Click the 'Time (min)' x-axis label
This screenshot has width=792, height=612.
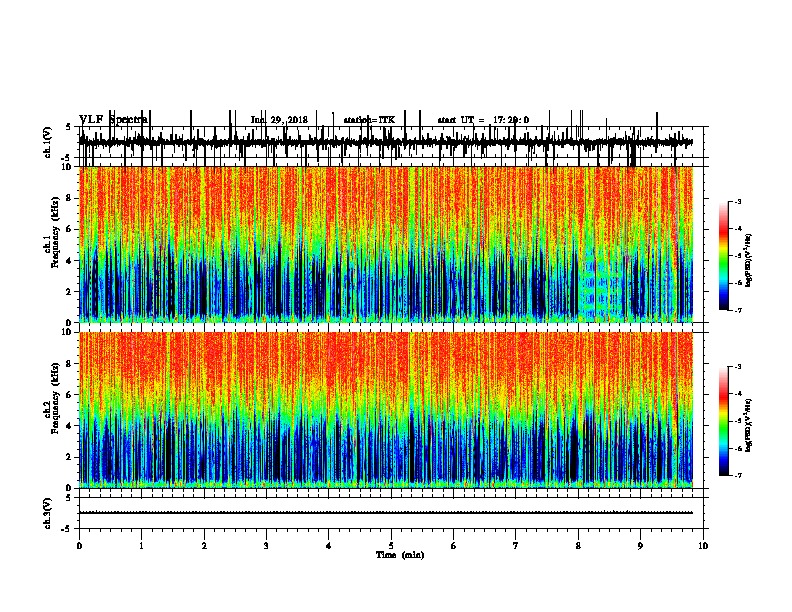[400, 555]
